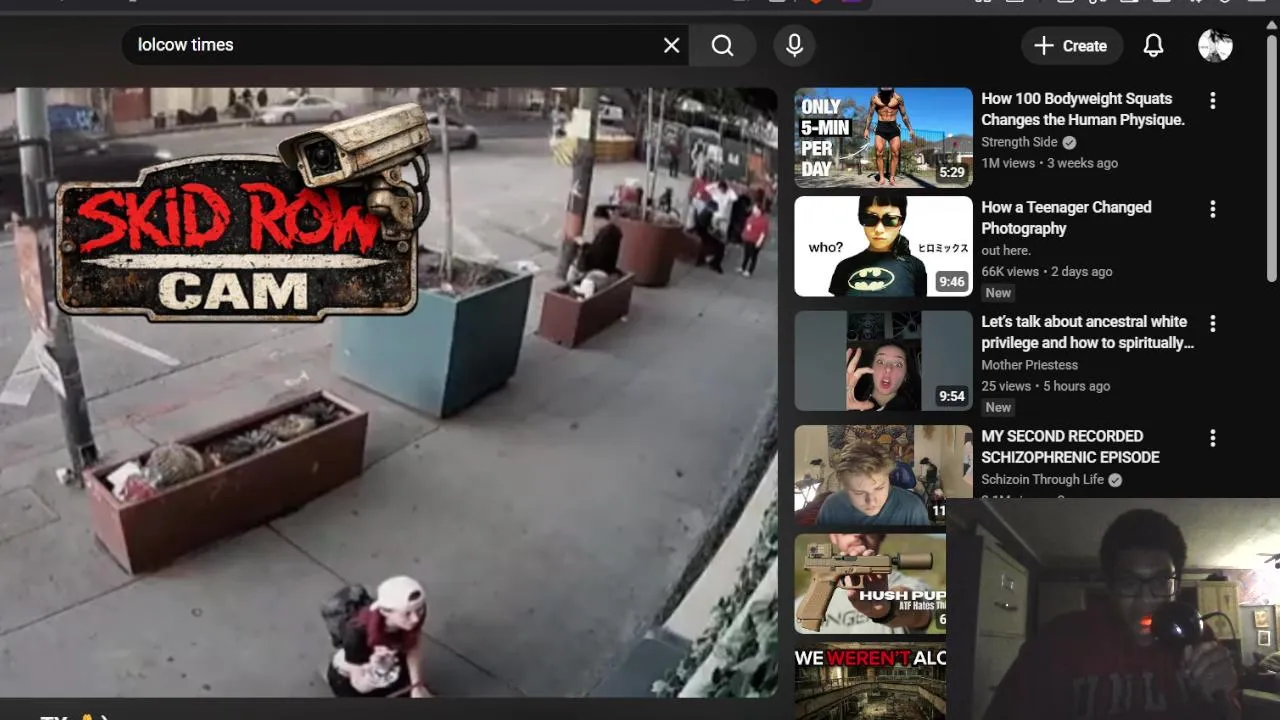
Task: Open options menu for SCHIZOPHRENIC EPISODE video
Action: coord(1212,438)
